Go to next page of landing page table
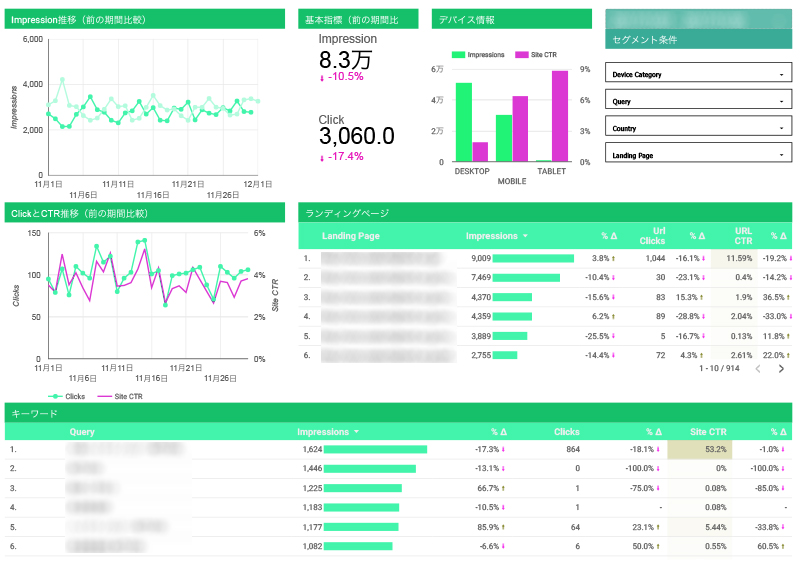The width and height of the screenshot is (800, 570). [x=781, y=369]
